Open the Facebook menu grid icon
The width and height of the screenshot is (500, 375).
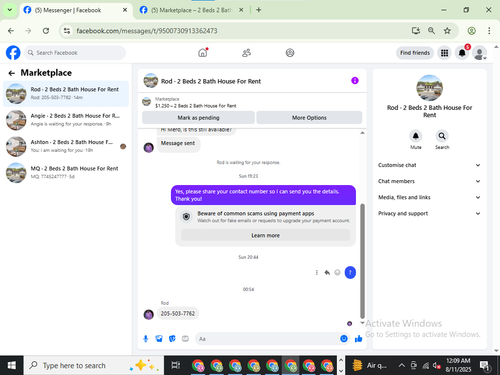tap(444, 53)
